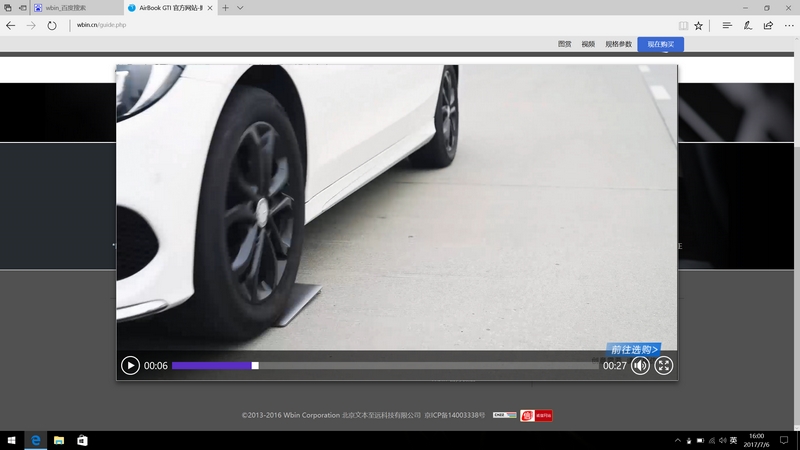800x450 pixels.
Task: Click the 前往选购 link on the video
Action: [634, 350]
